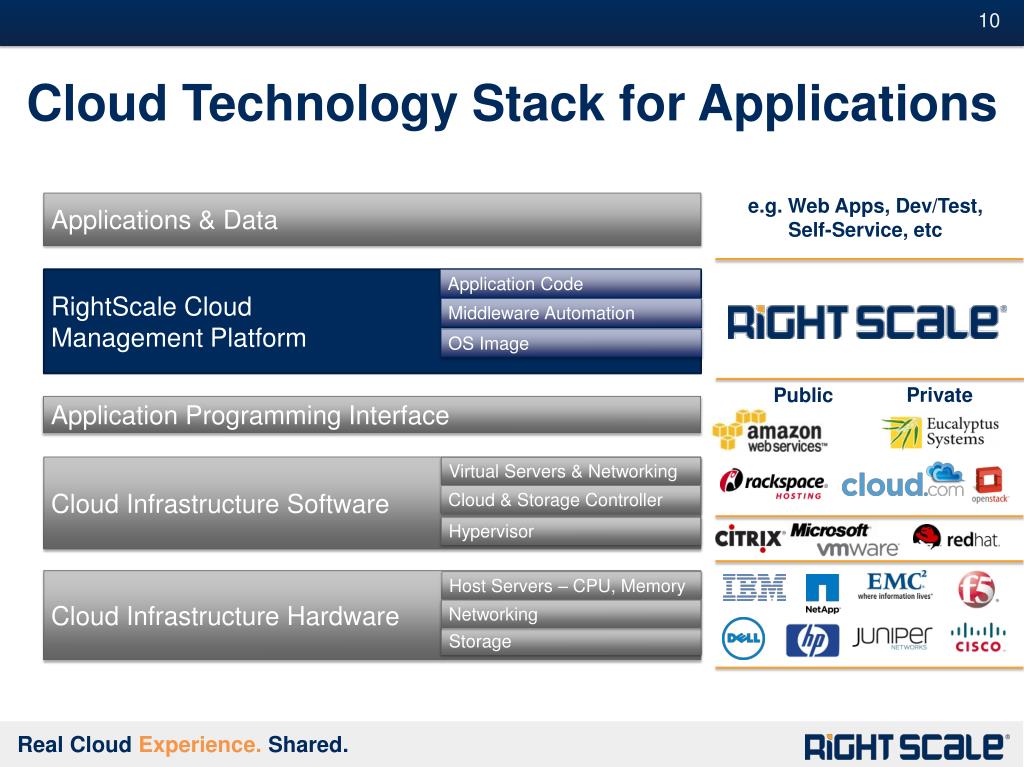Click the large RightScale logo beside the platform
The height and width of the screenshot is (767, 1024).
pos(866,321)
